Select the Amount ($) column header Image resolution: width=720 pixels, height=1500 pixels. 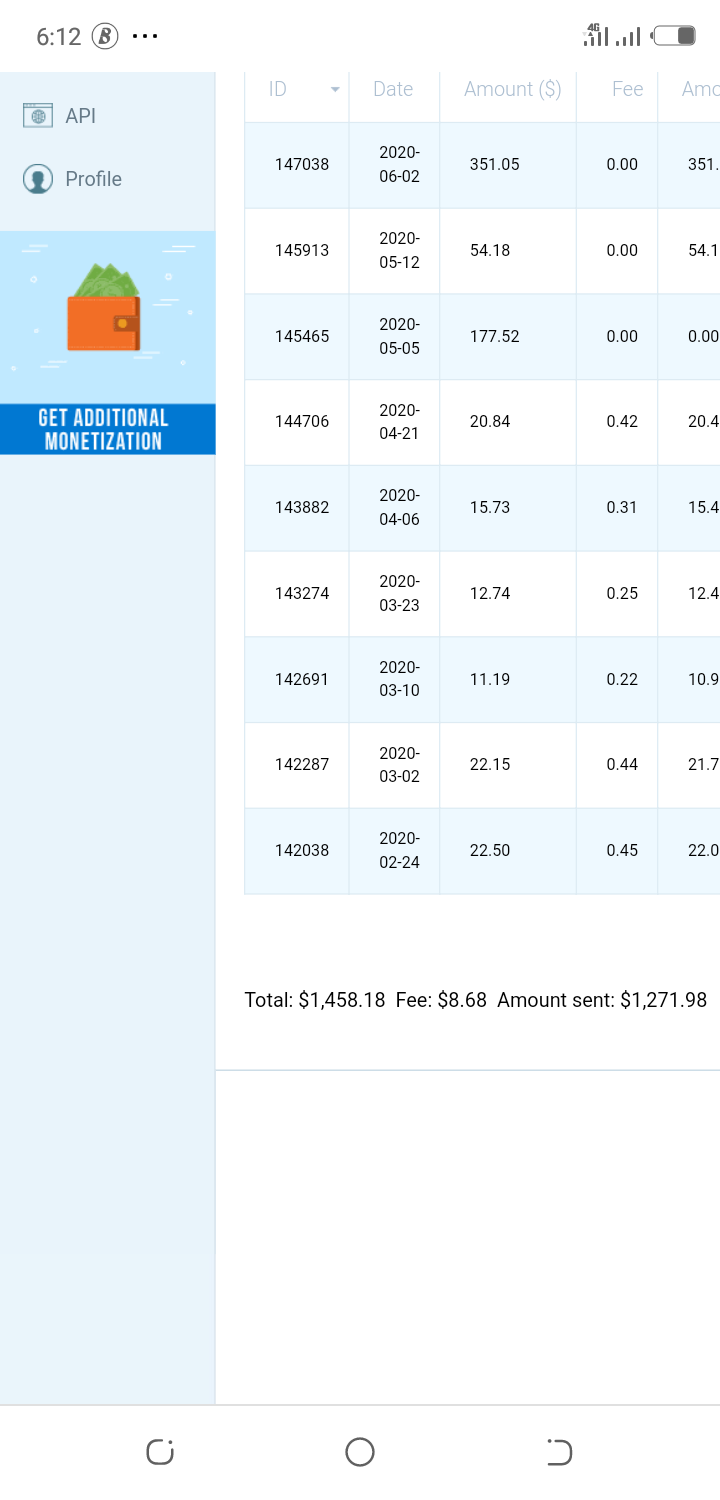tap(513, 89)
